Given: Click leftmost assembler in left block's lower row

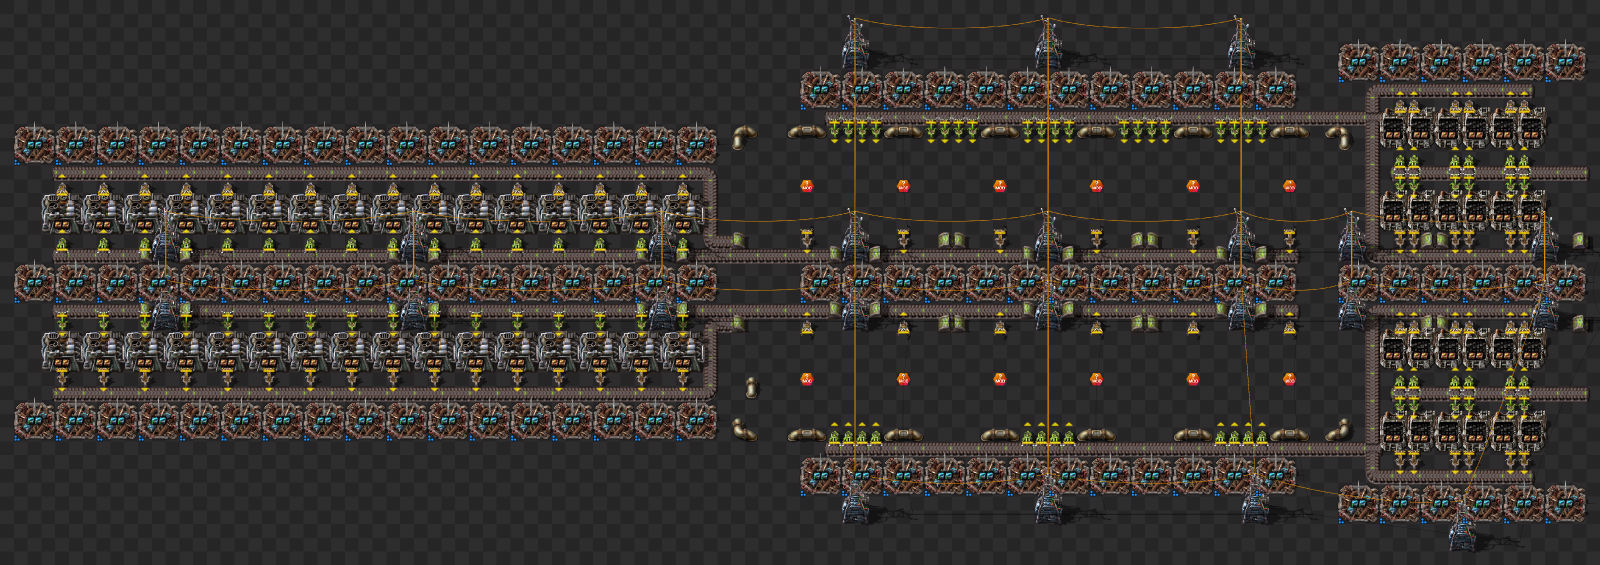Looking at the screenshot, I should tap(62, 352).
